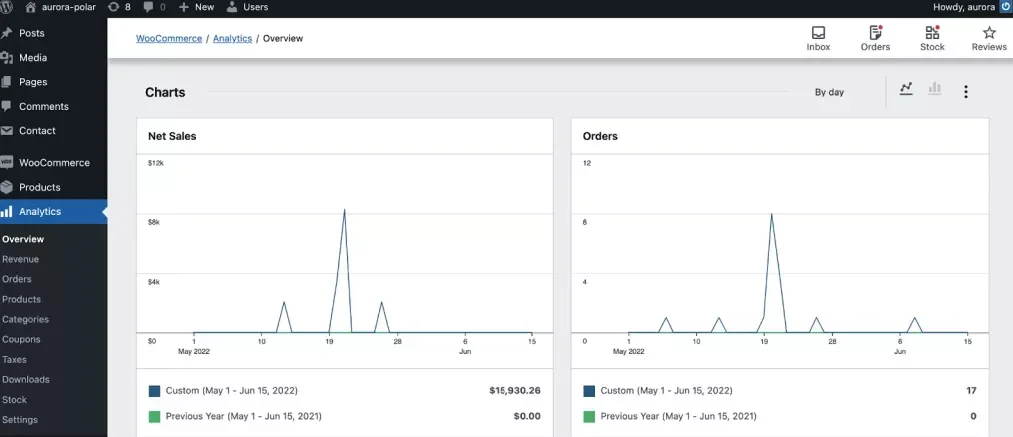Switch to bar chart view
The height and width of the screenshot is (437, 1013).
[935, 89]
